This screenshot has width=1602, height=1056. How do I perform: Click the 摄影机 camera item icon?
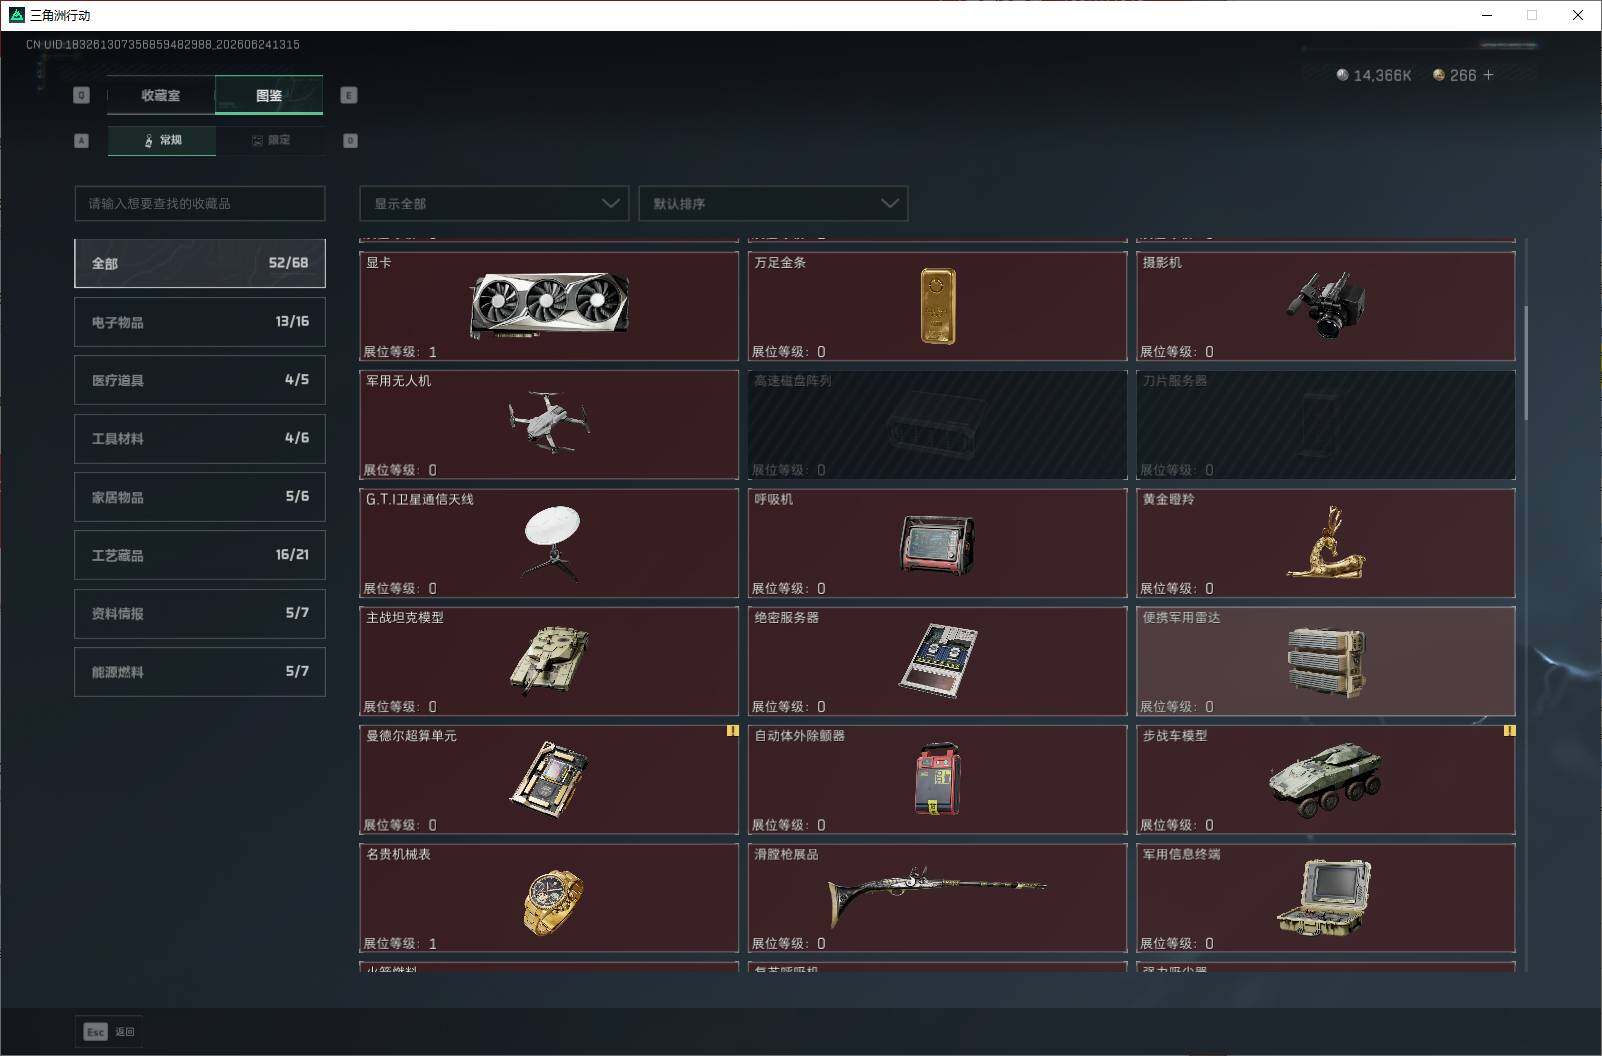point(1326,304)
